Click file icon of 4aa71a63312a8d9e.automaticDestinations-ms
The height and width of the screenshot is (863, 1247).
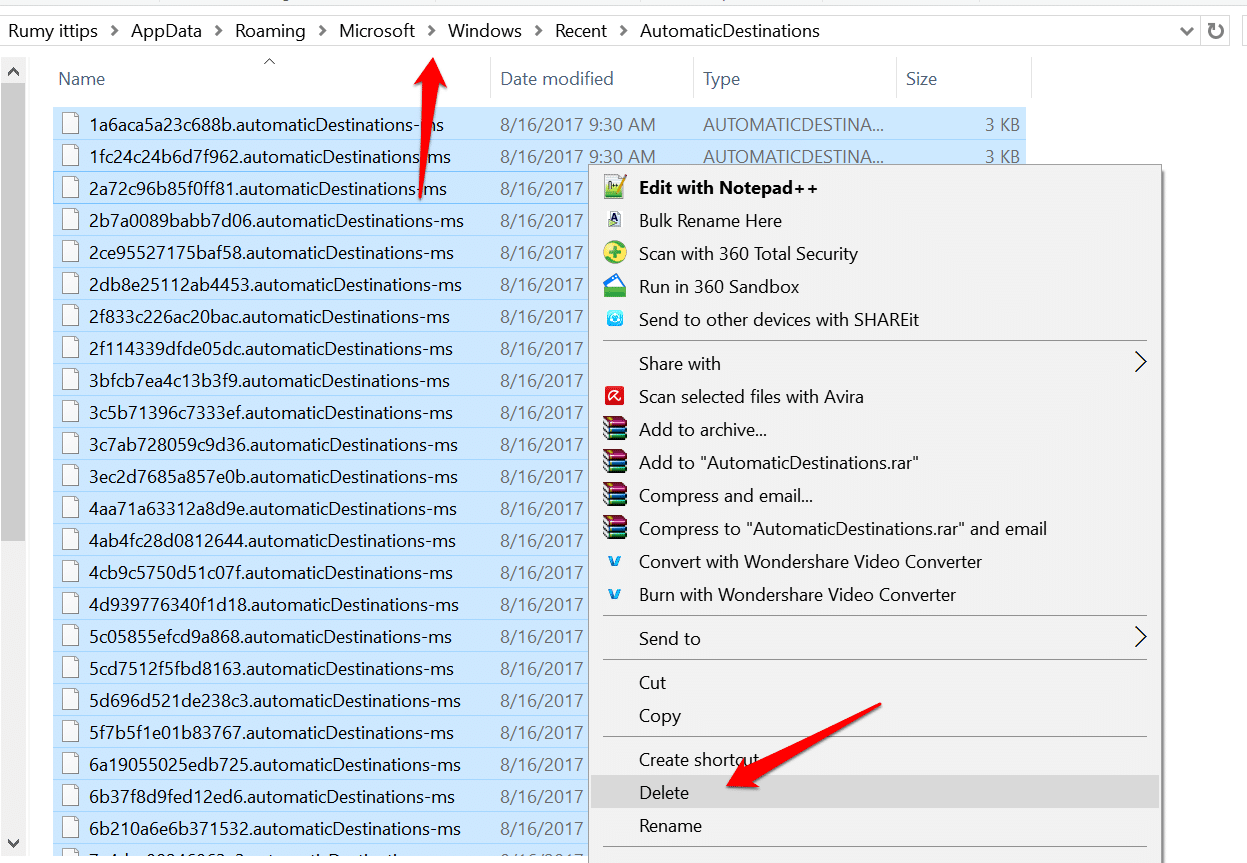pos(70,508)
